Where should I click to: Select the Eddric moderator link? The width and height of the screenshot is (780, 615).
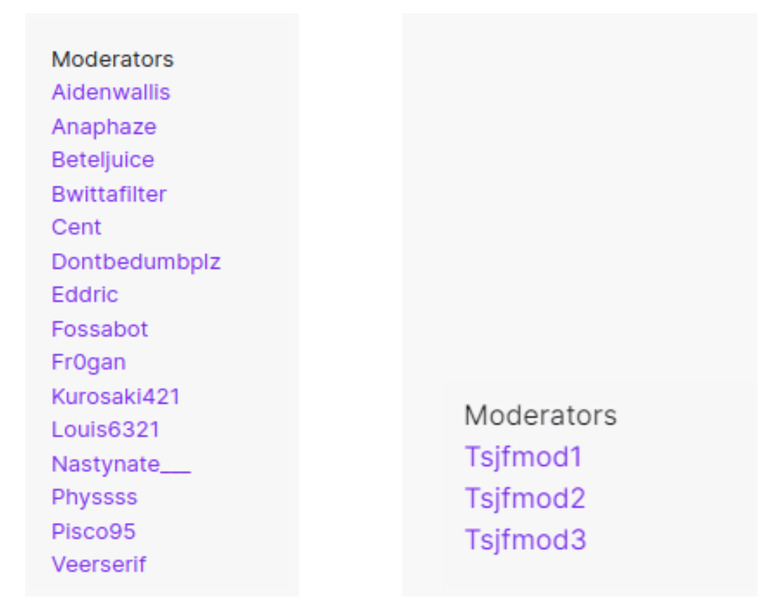pos(85,295)
